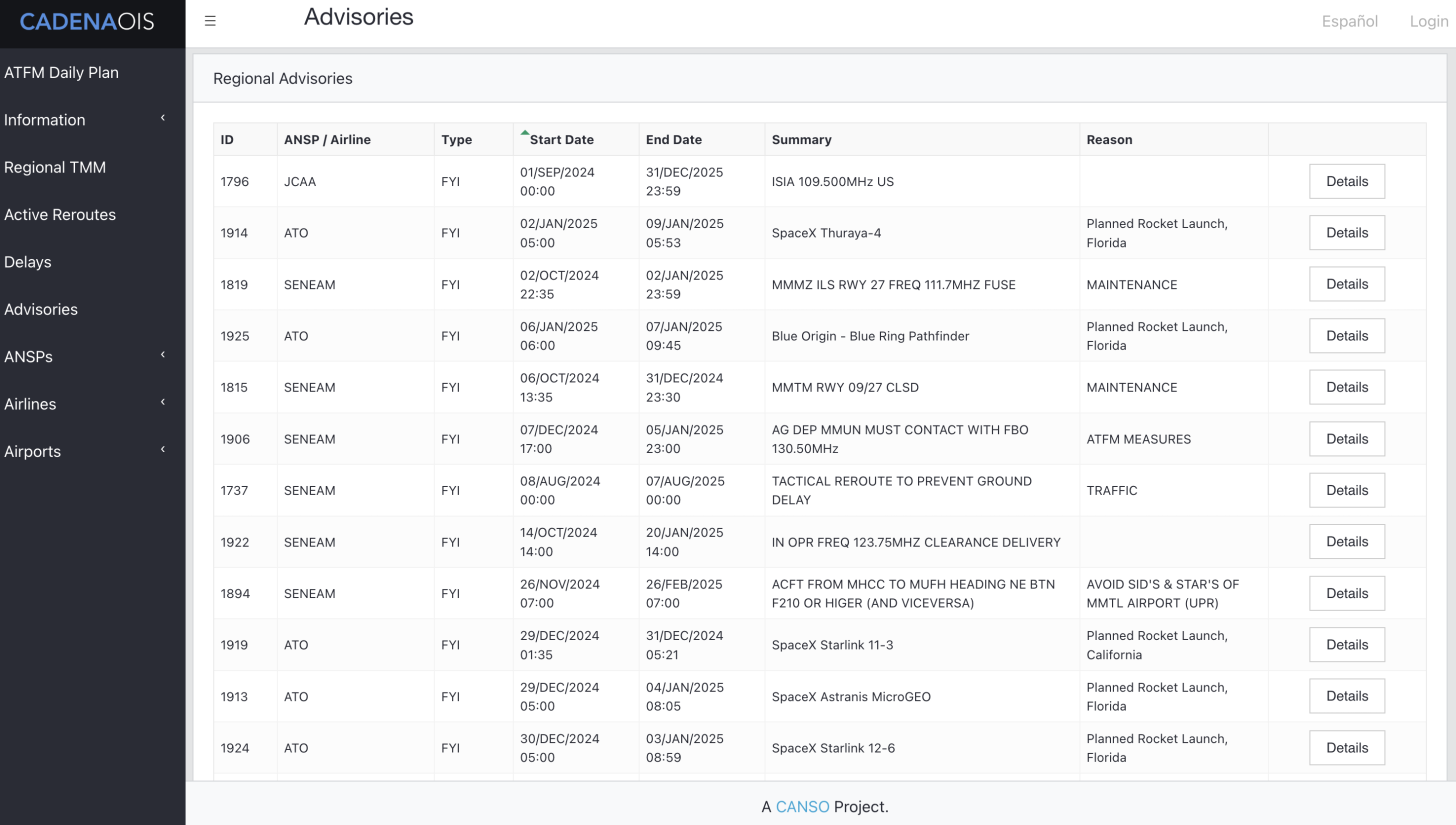View Details for advisory 1819
Viewport: 1456px width, 825px height.
[x=1347, y=285]
